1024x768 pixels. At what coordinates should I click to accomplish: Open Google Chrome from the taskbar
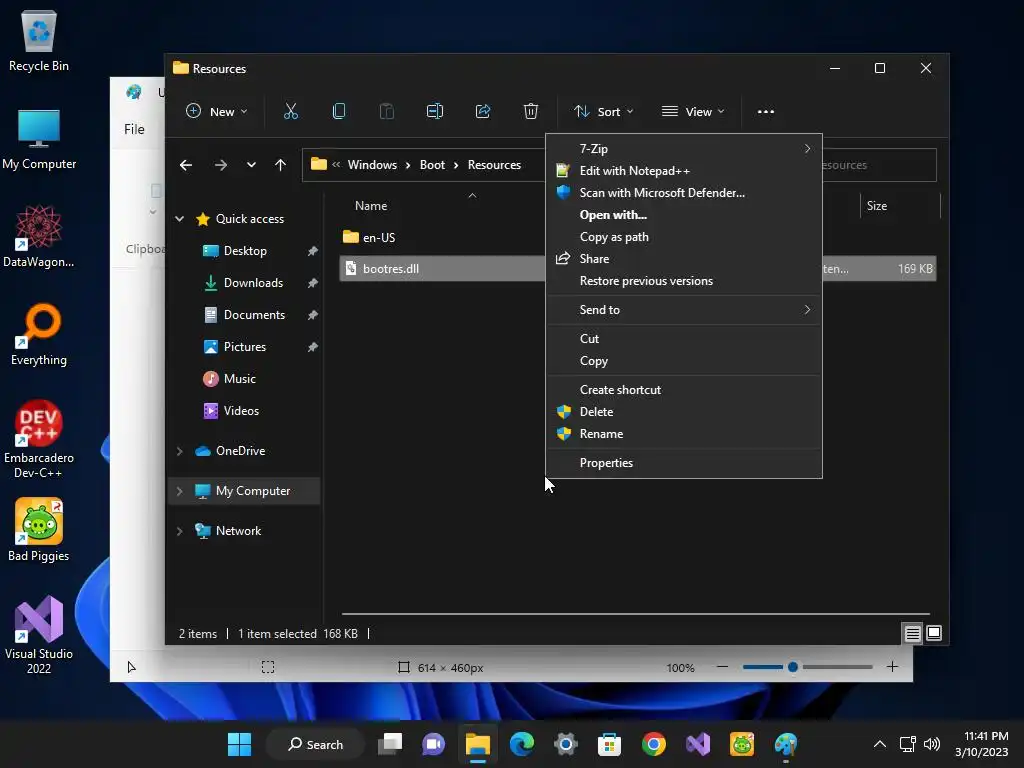click(x=654, y=744)
